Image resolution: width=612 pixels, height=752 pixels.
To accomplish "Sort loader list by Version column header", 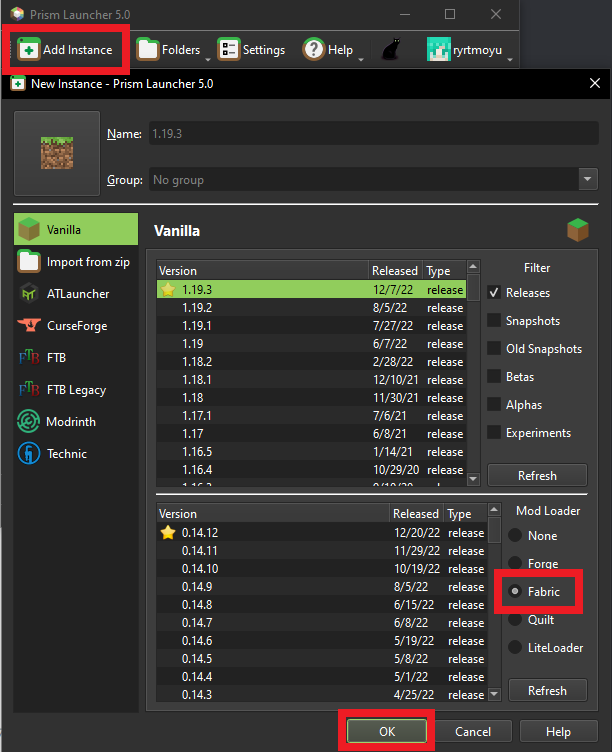I will 273,514.
